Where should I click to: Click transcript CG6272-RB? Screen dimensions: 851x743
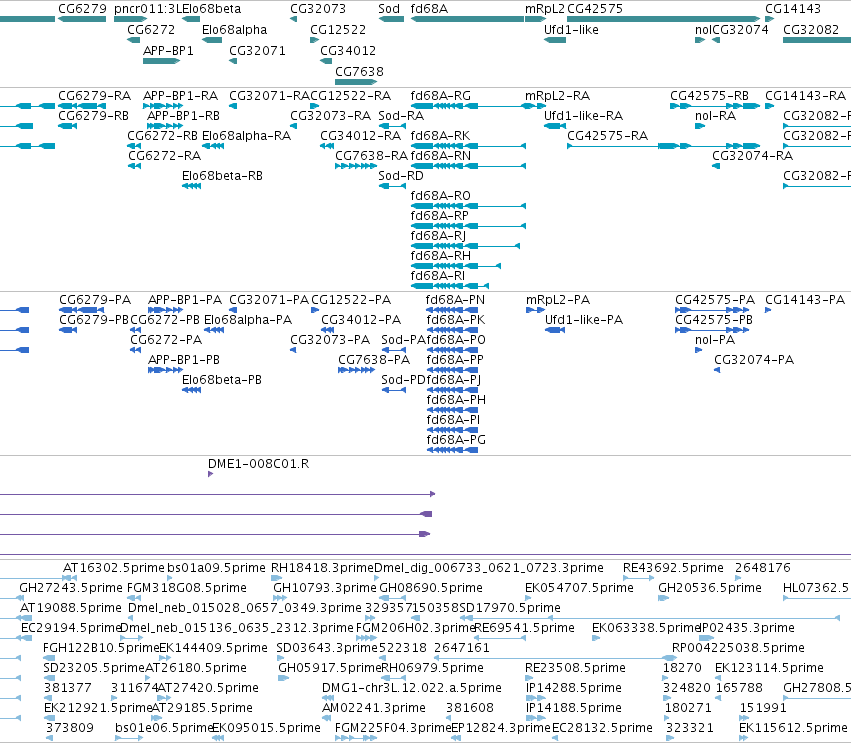tap(162, 136)
